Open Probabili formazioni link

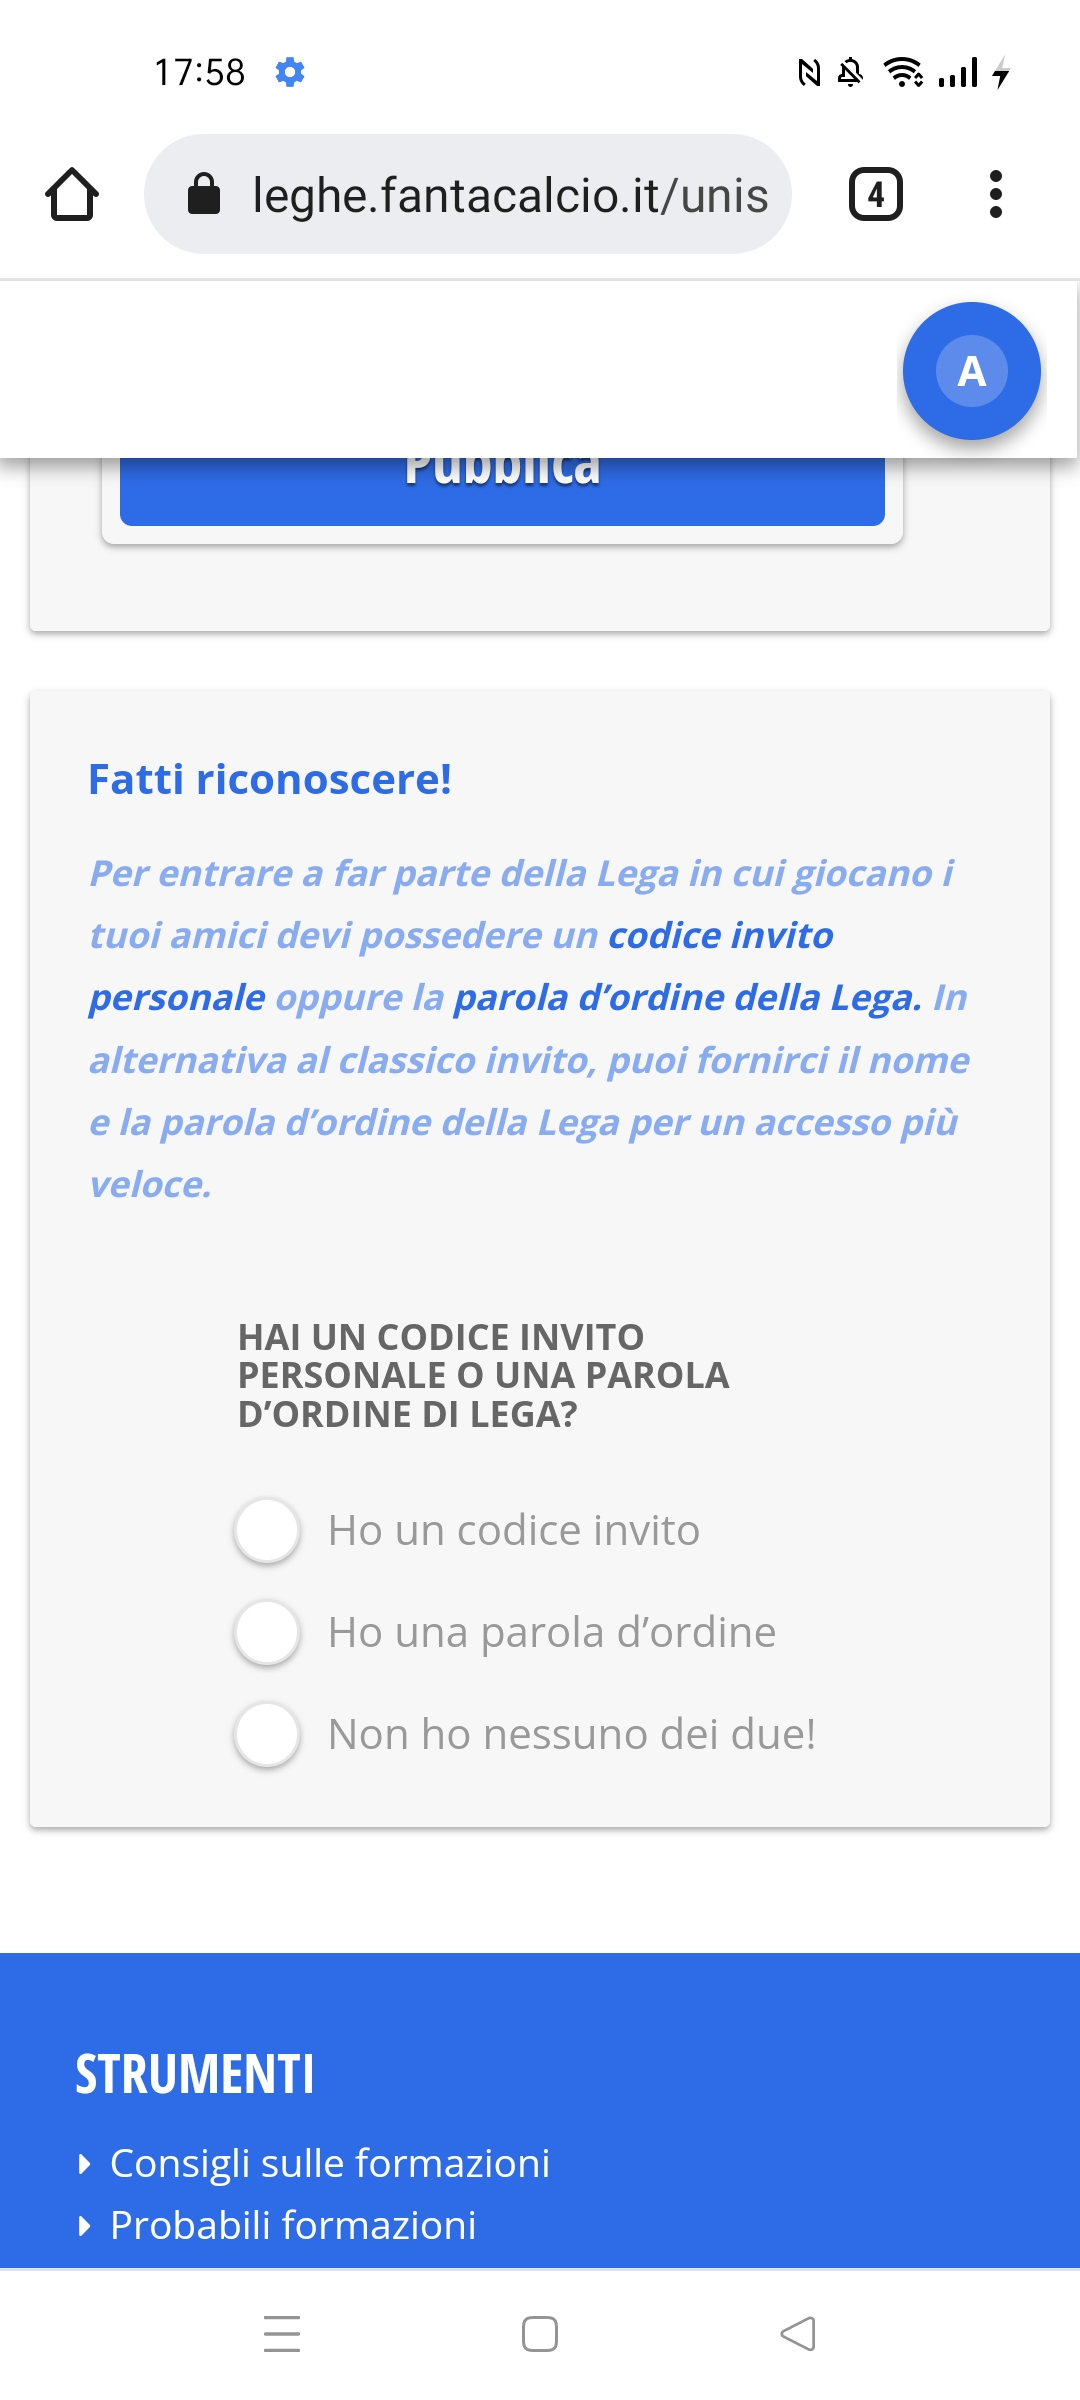click(293, 2225)
